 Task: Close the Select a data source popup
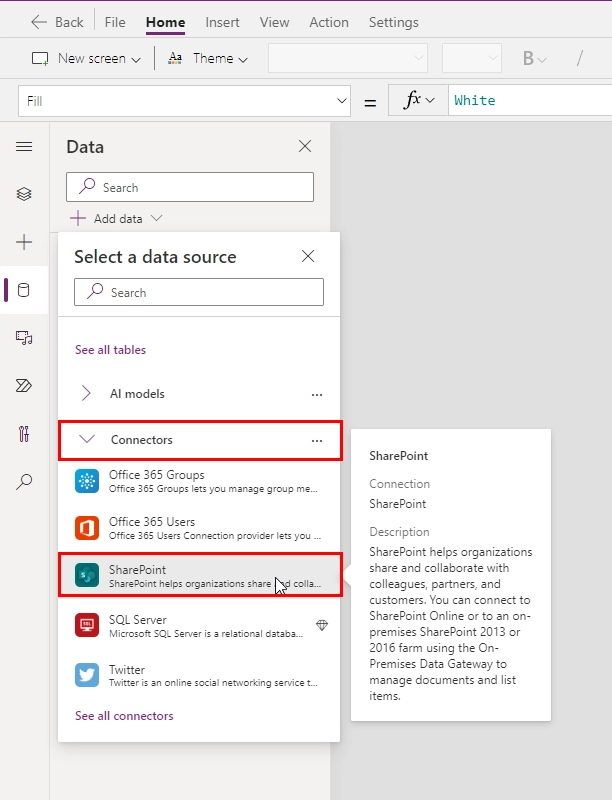(x=308, y=256)
